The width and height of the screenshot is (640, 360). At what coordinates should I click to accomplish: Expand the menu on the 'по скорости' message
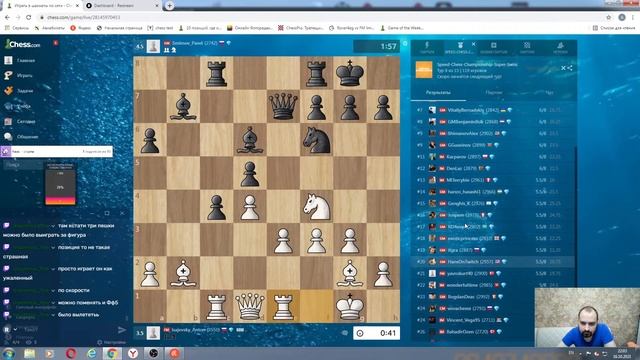[53, 291]
